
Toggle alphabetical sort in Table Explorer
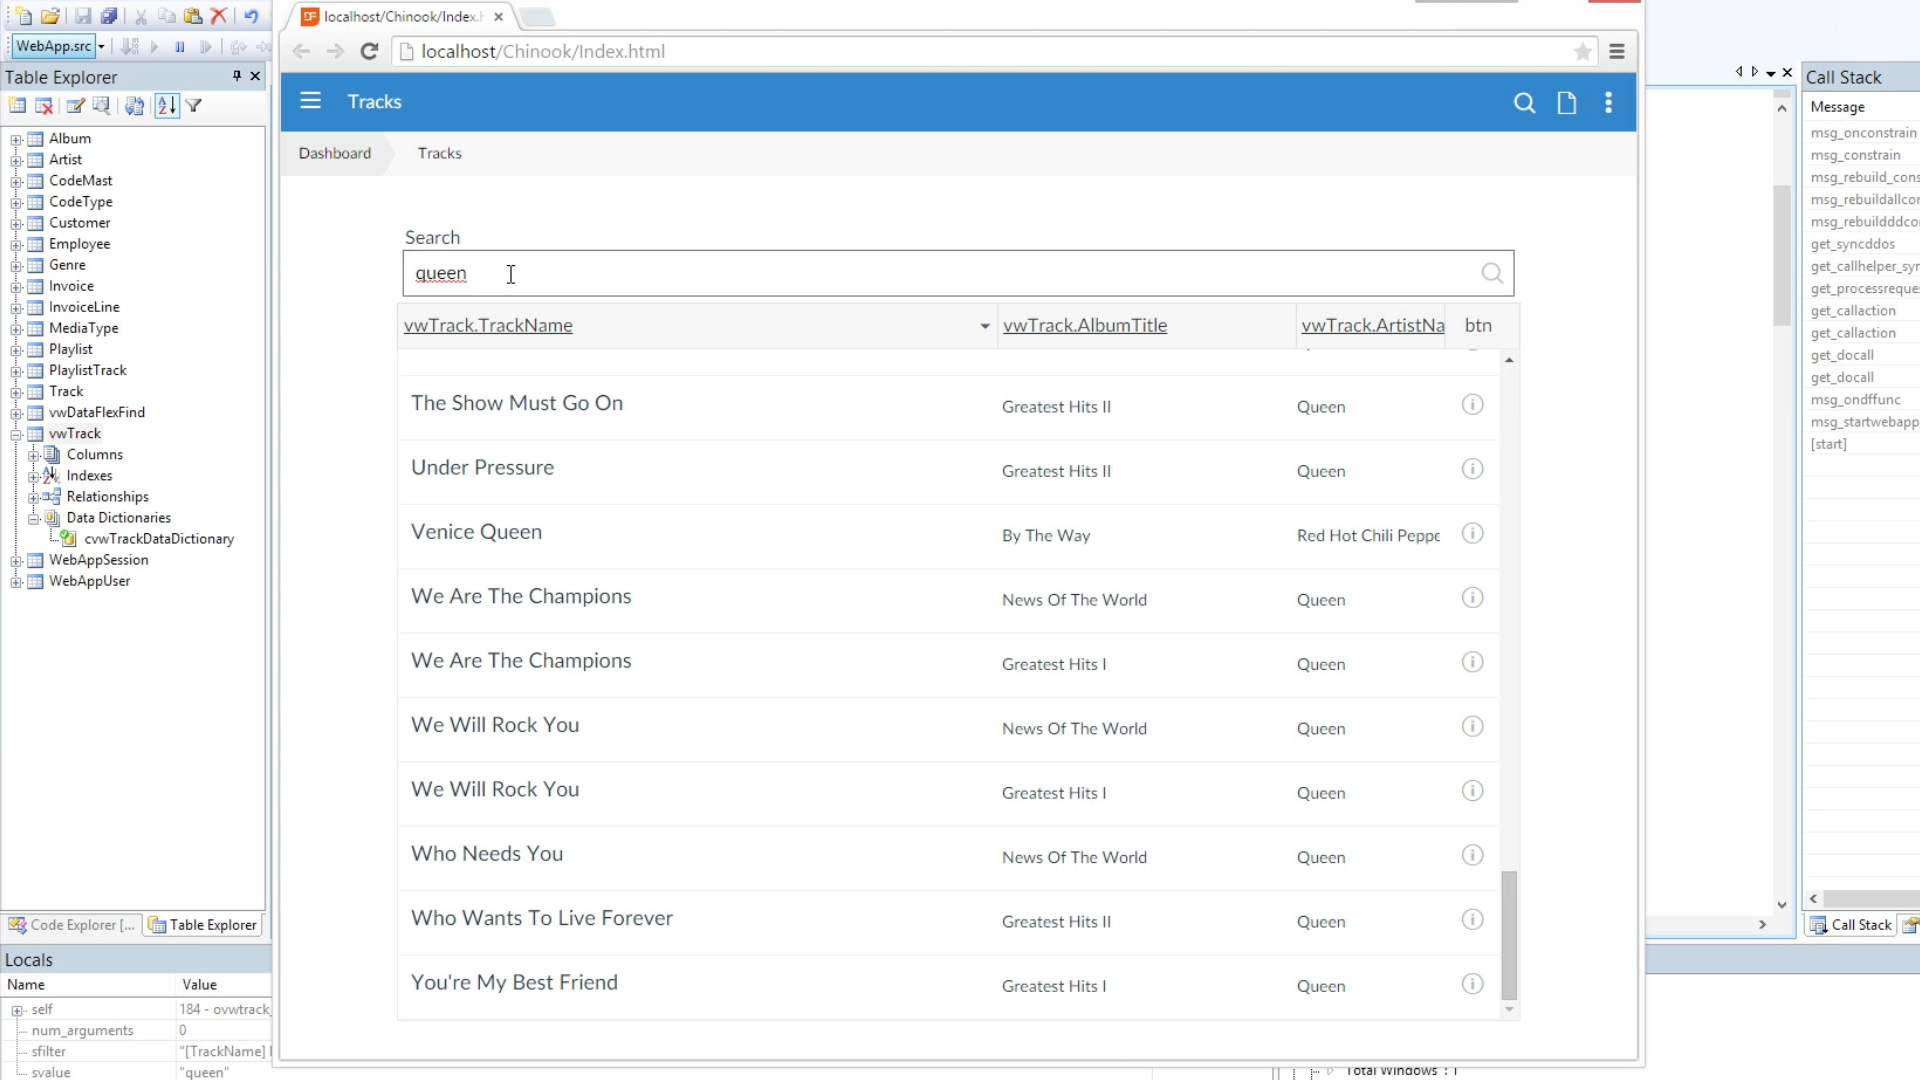166,105
